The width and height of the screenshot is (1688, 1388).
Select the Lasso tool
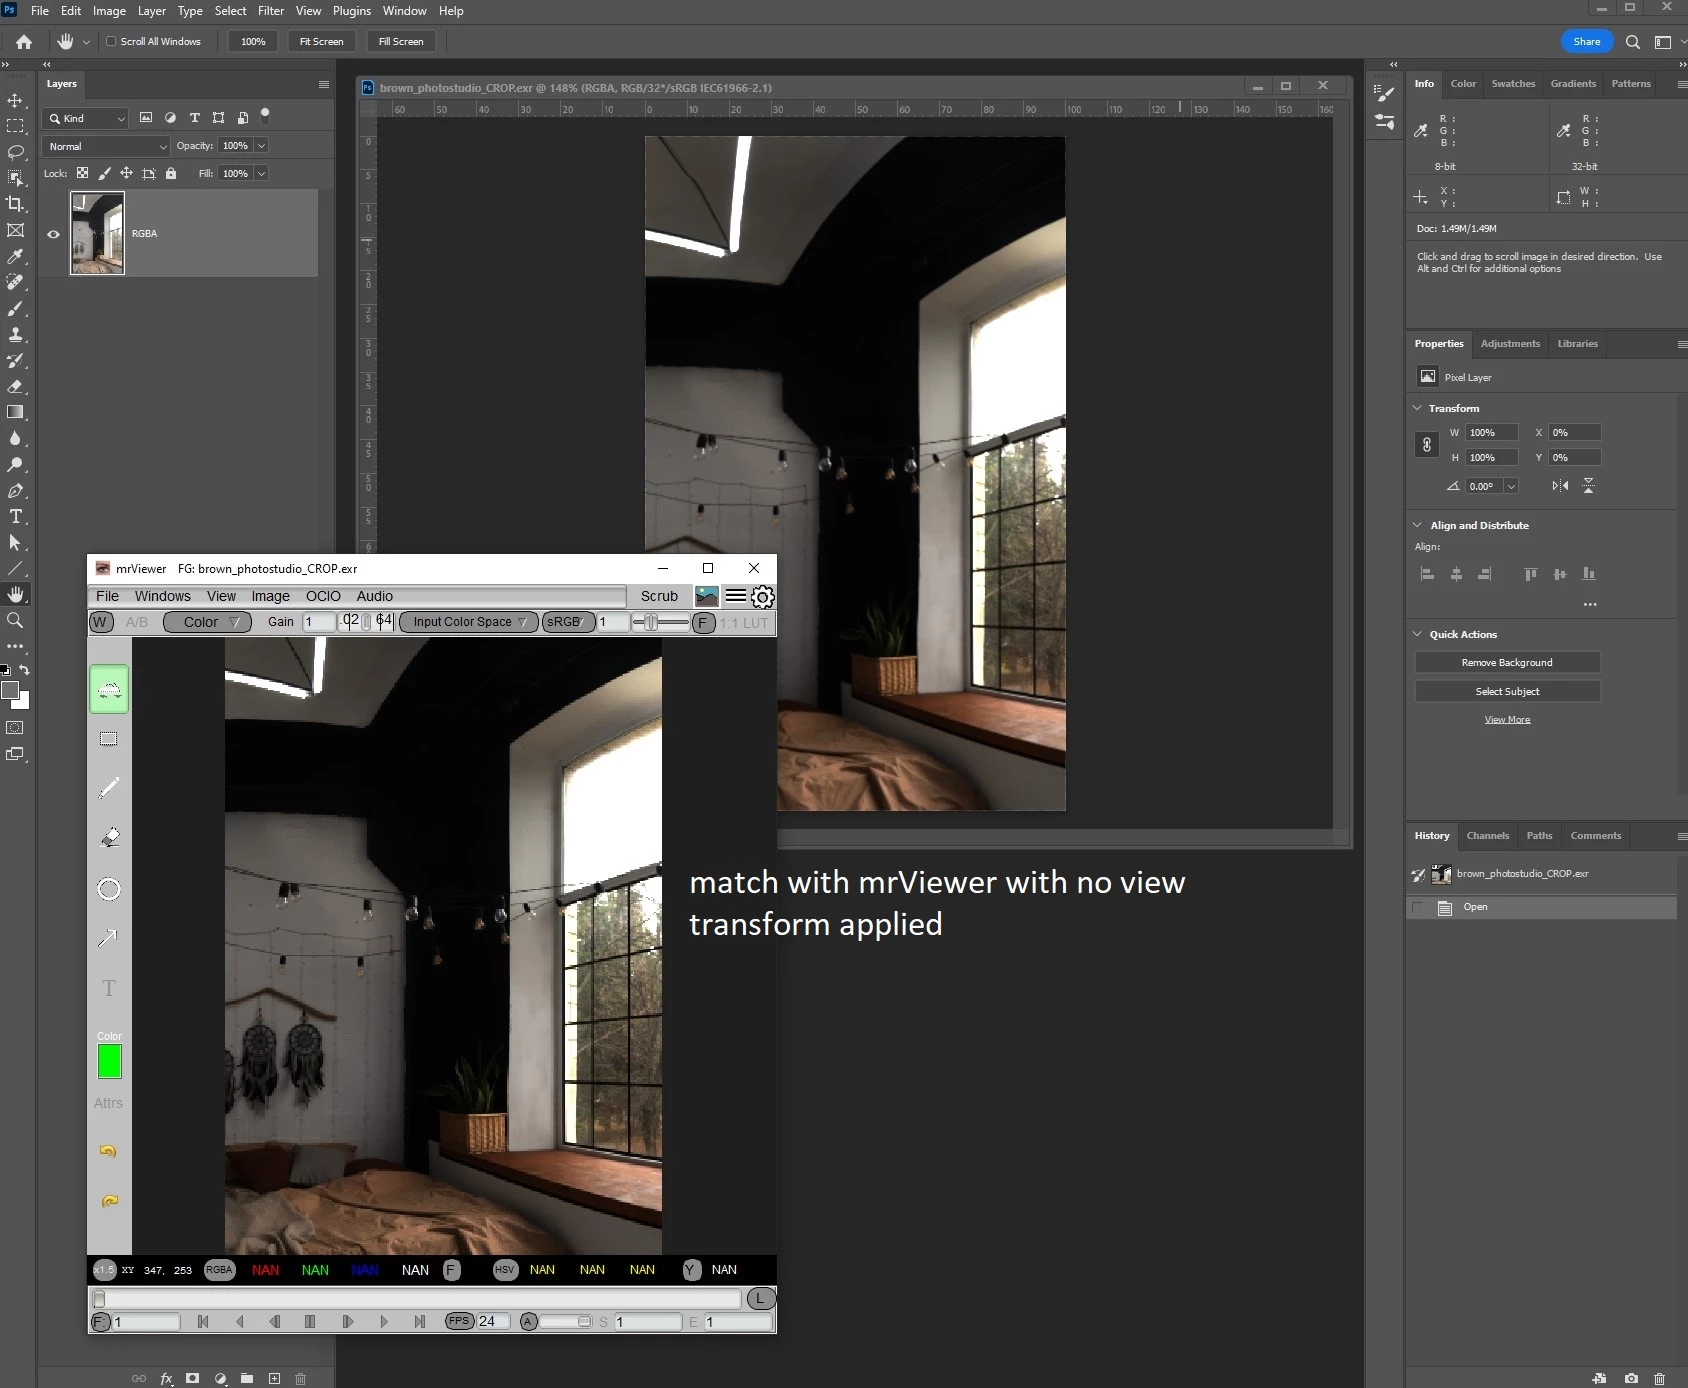15,153
